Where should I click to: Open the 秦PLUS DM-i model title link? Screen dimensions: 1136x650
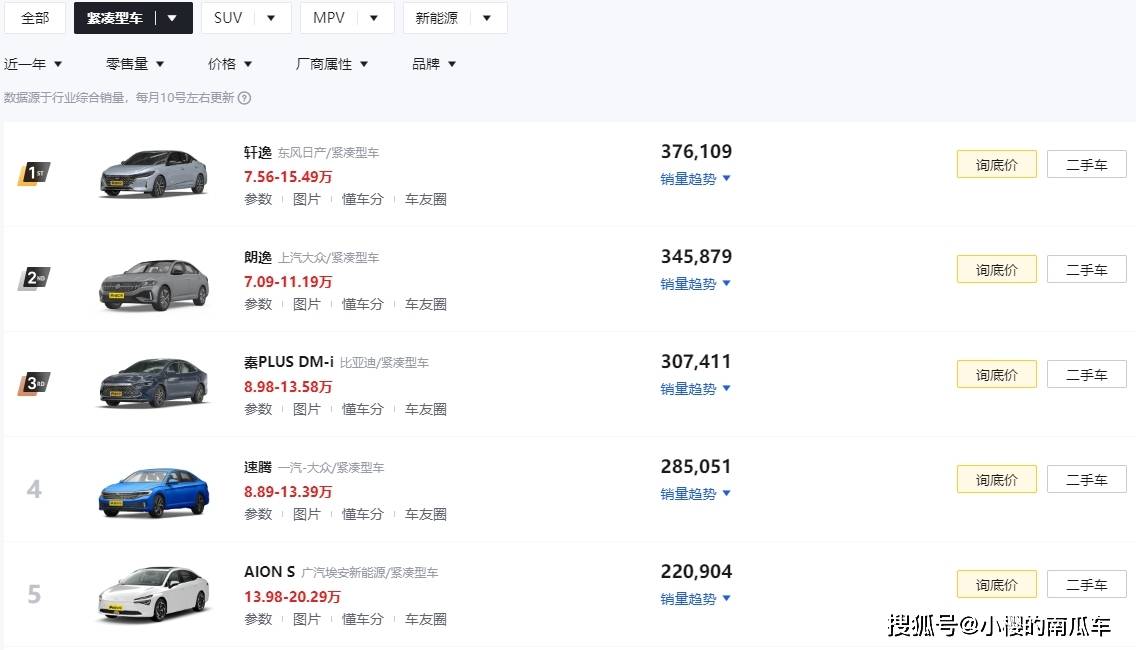(289, 362)
